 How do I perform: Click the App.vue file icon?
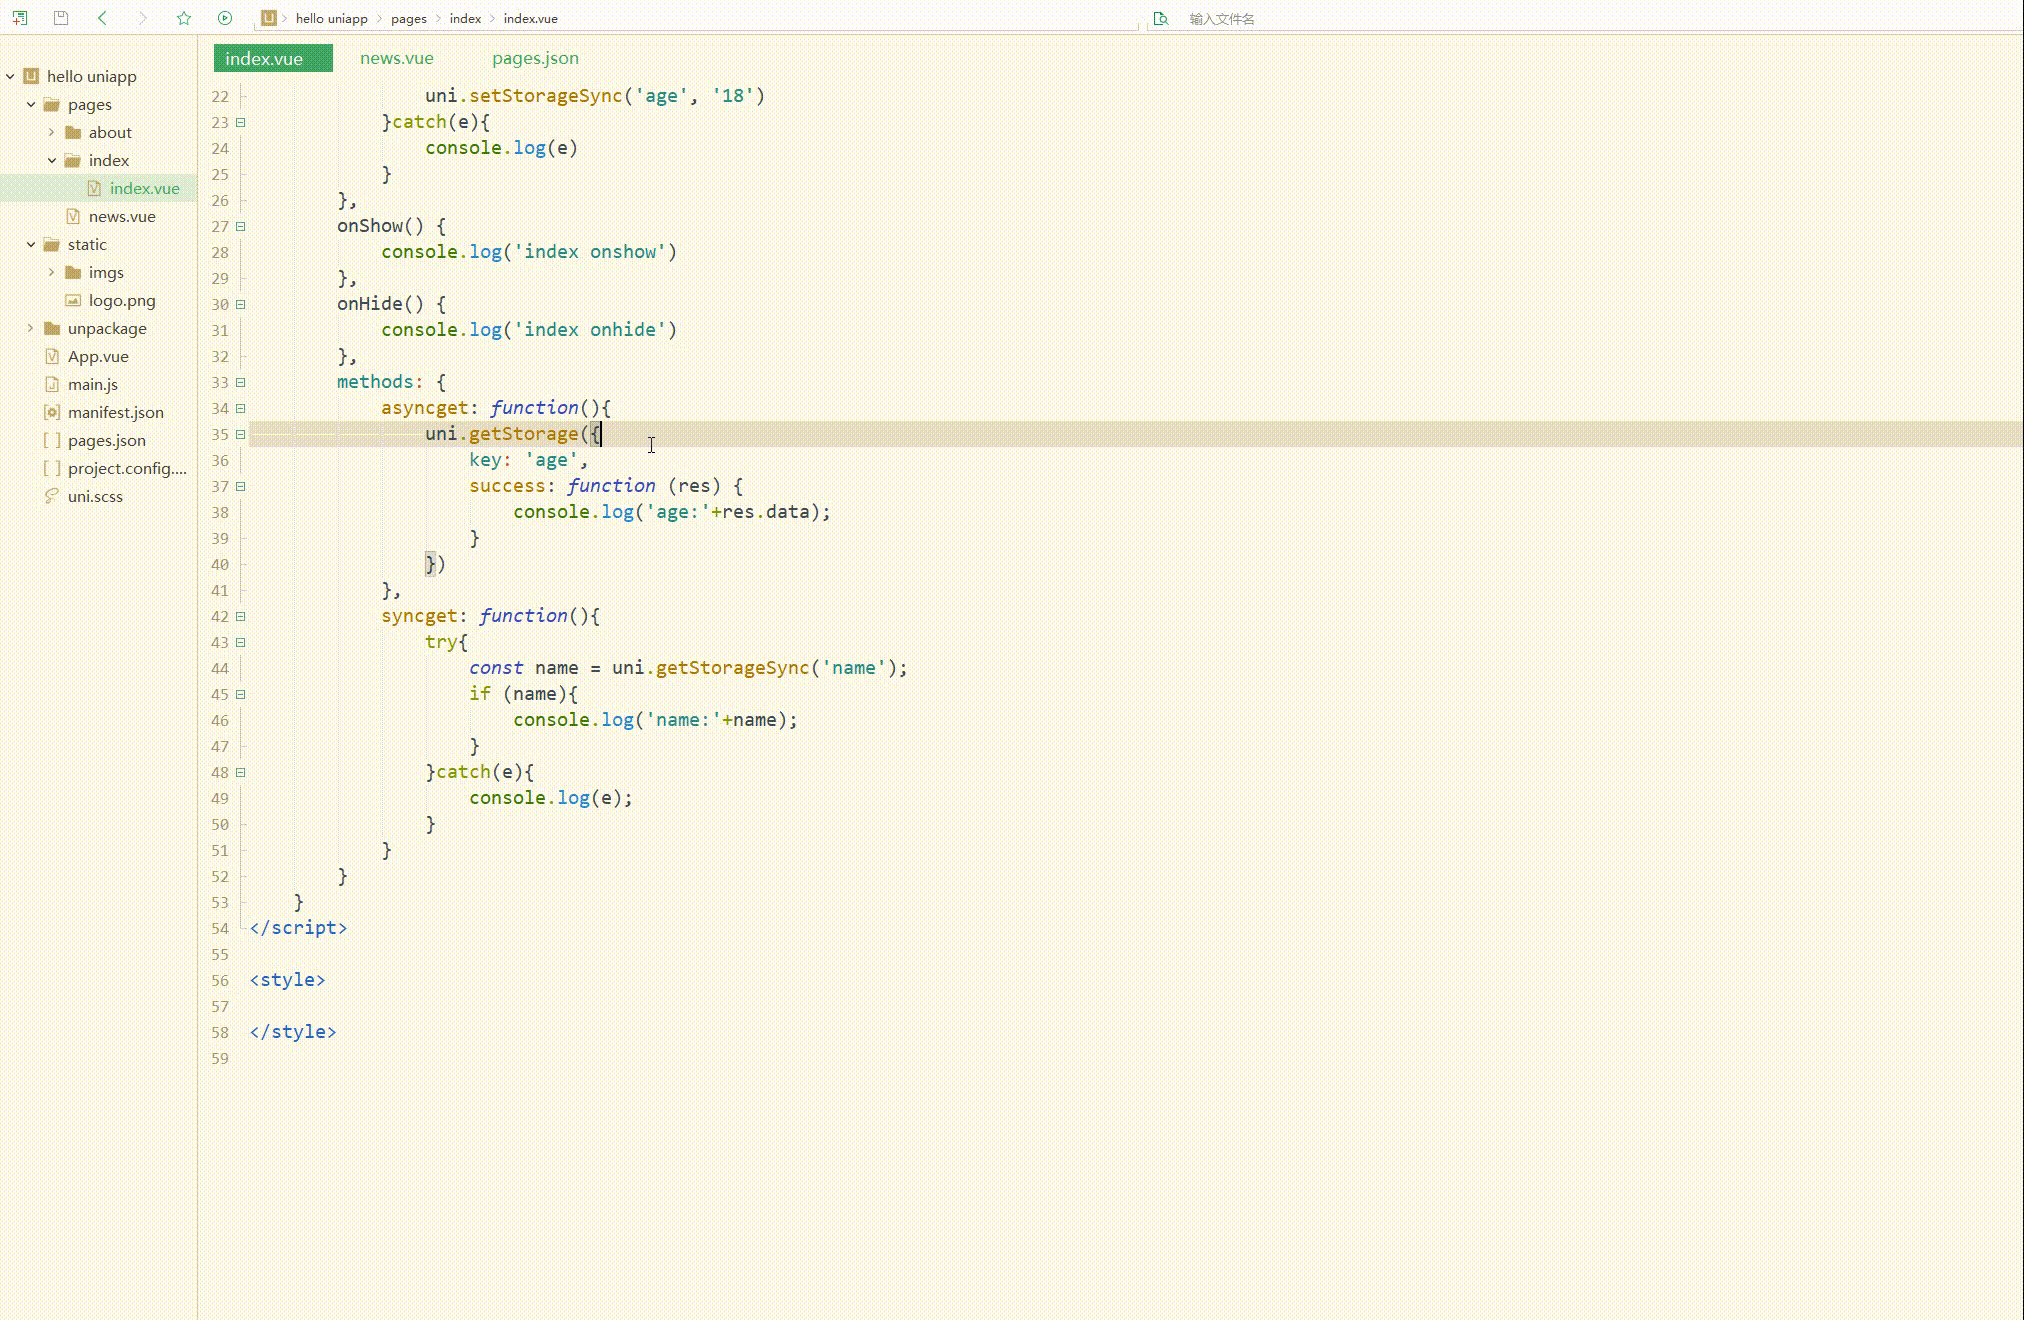pyautogui.click(x=52, y=356)
